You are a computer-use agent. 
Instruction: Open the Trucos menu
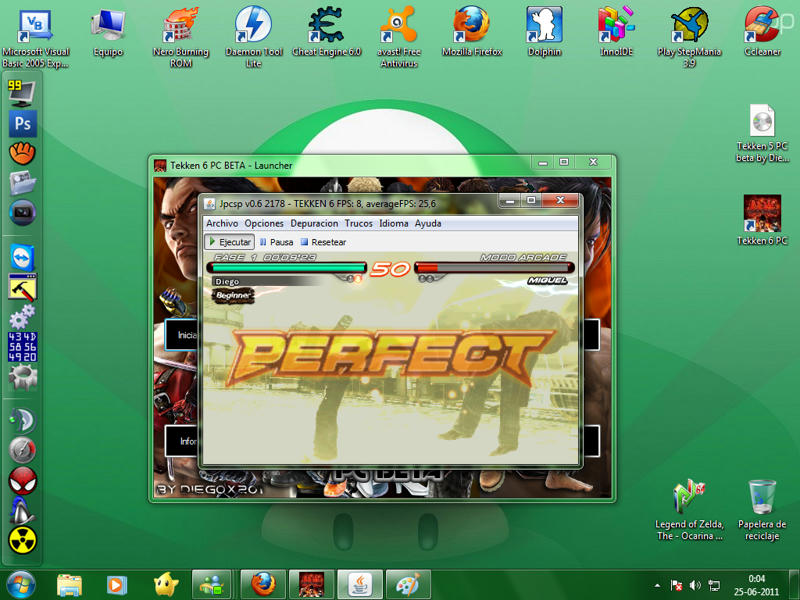[359, 223]
